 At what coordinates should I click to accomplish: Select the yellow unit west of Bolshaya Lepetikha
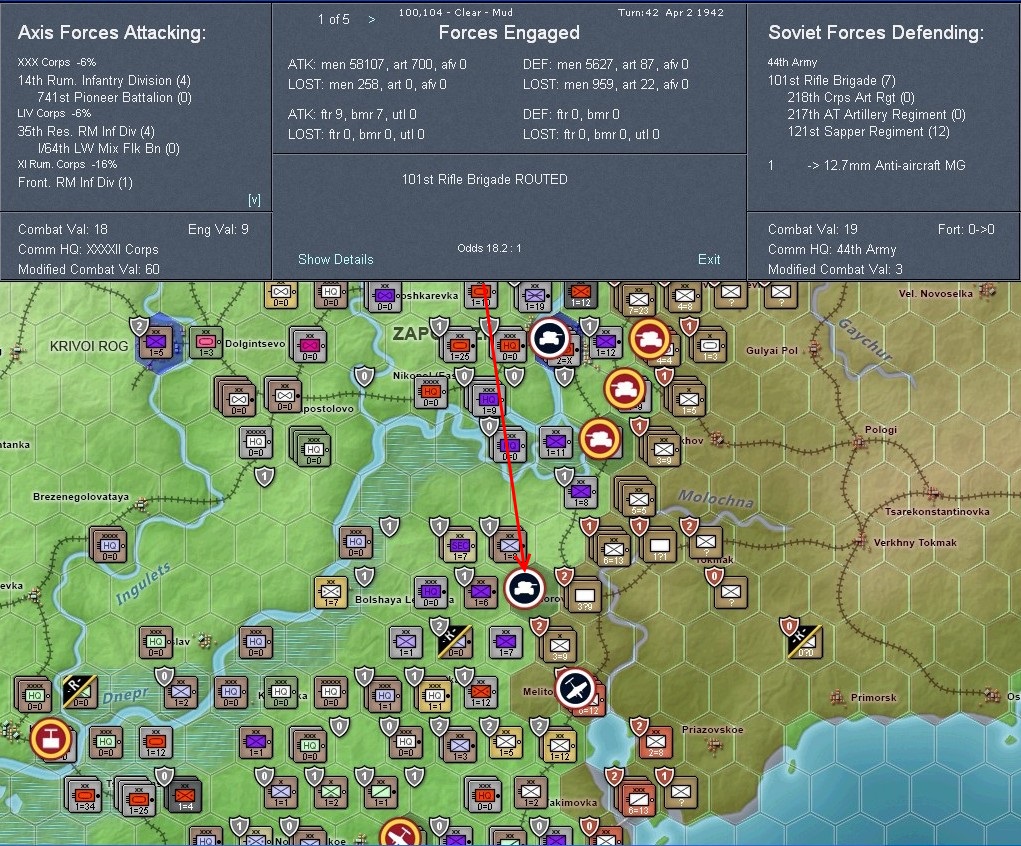330,592
